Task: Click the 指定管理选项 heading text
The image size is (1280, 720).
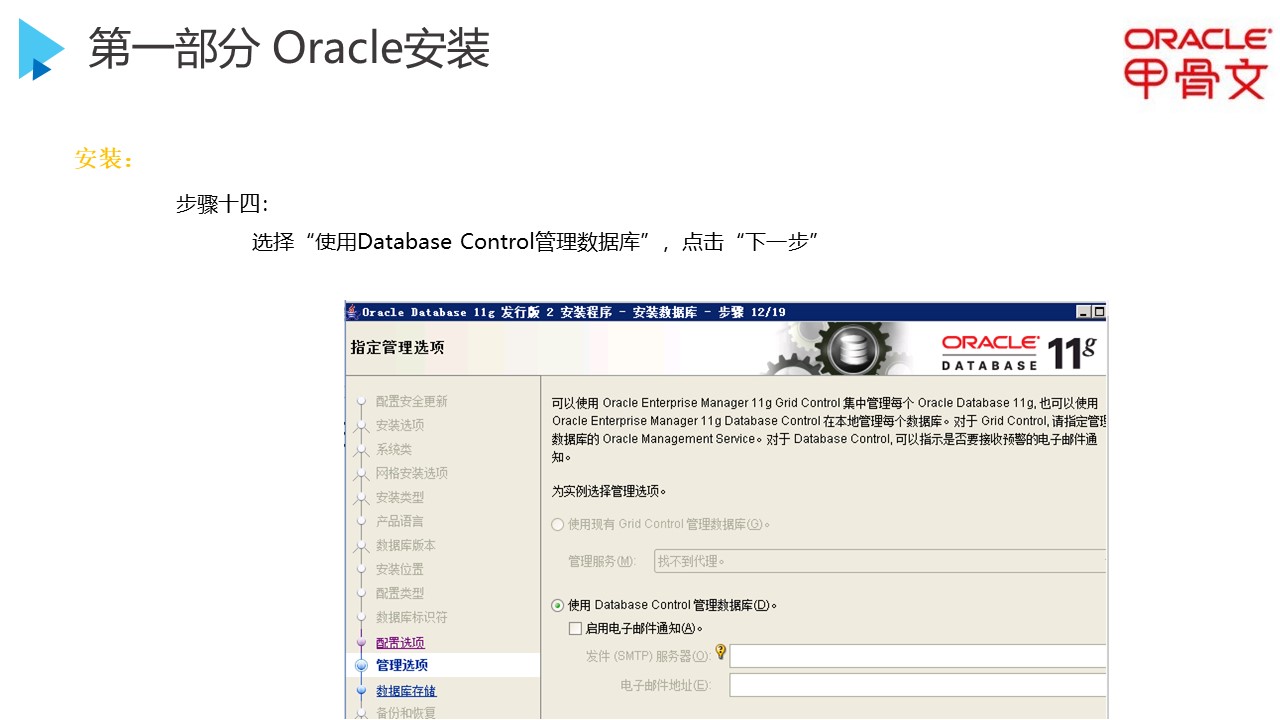Action: [x=397, y=347]
